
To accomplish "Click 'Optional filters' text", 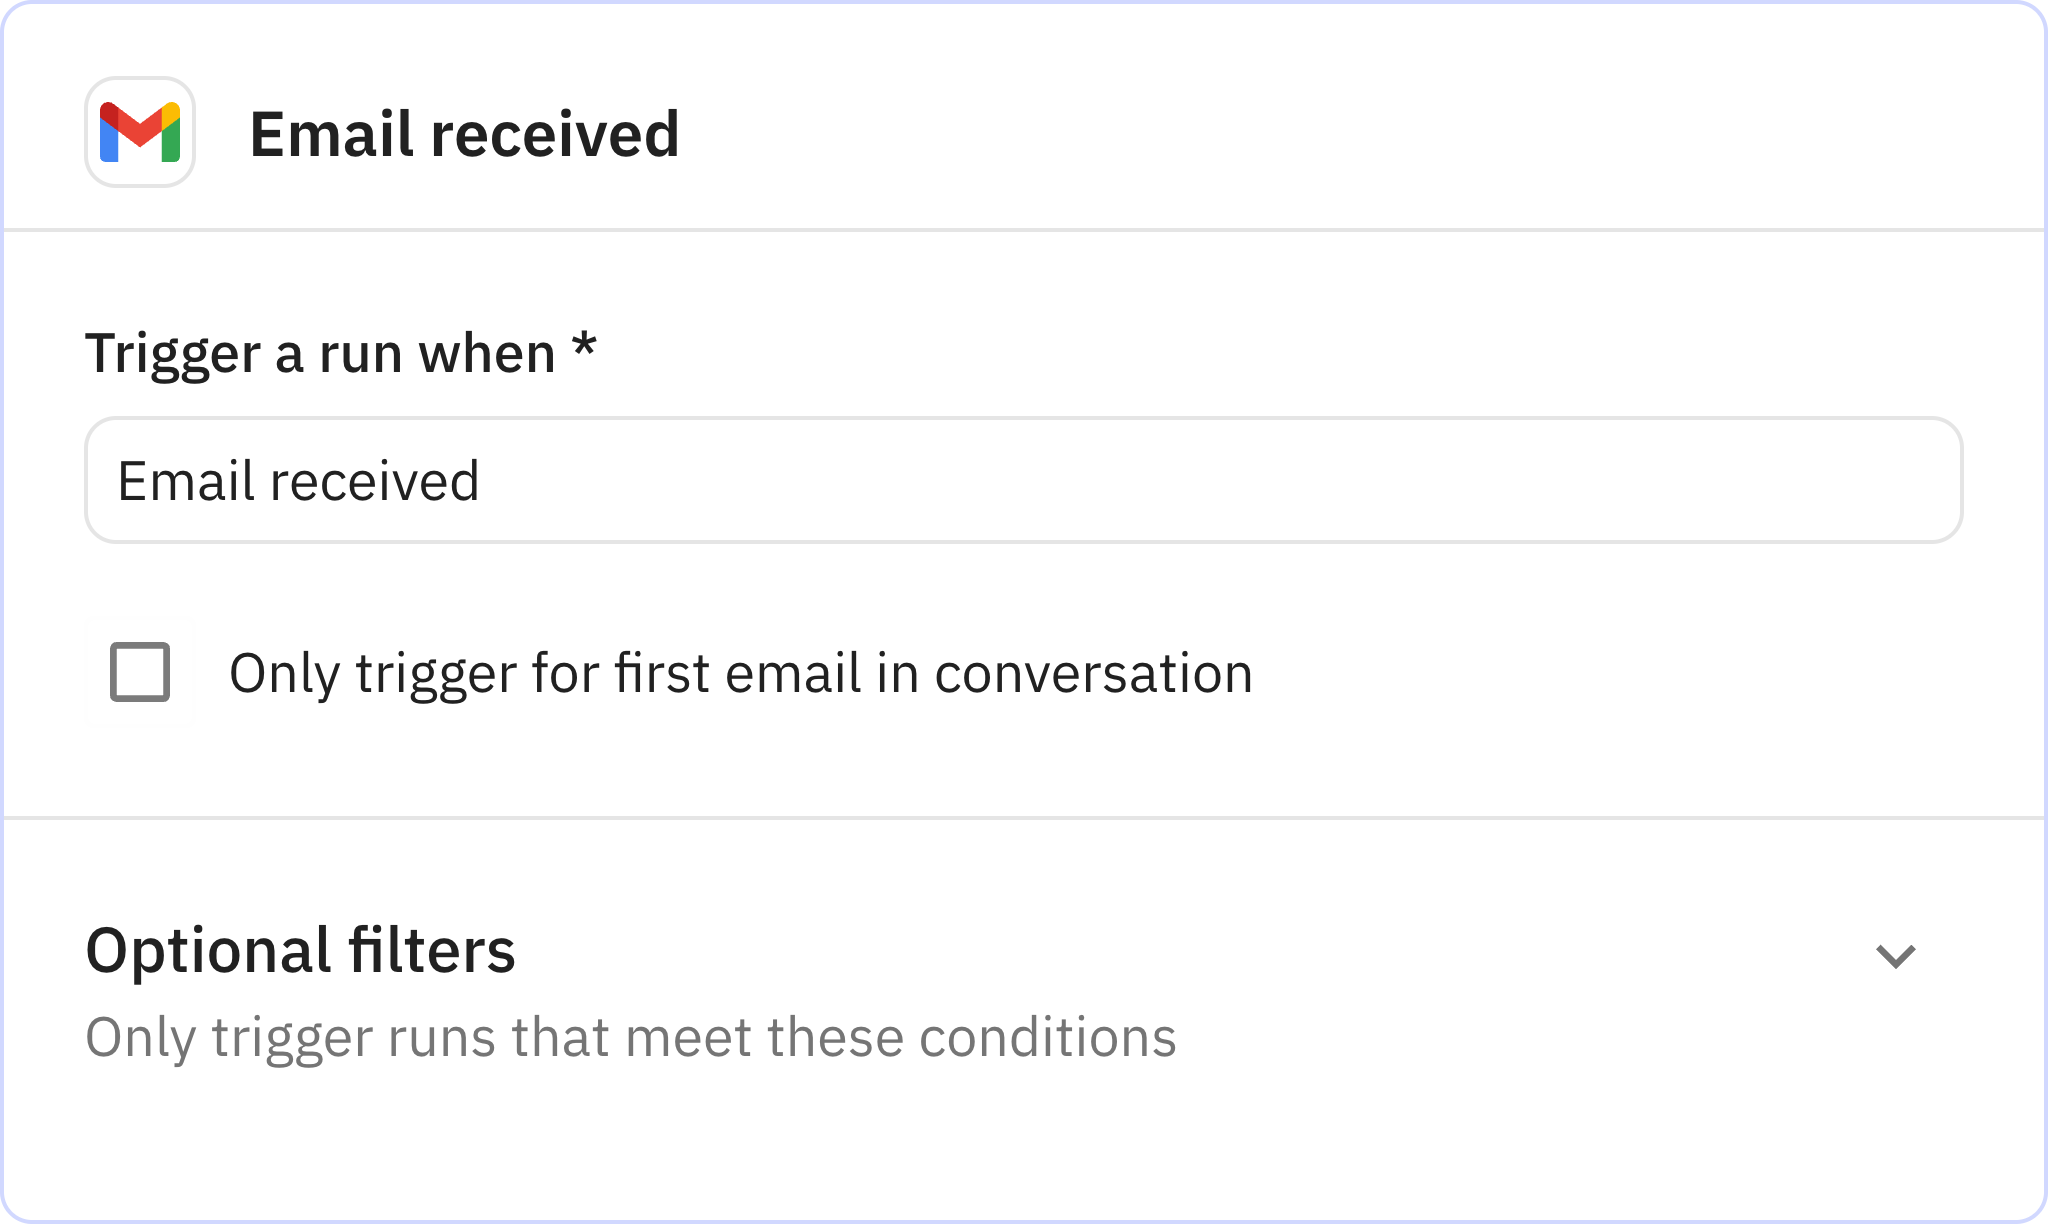I will 300,952.
